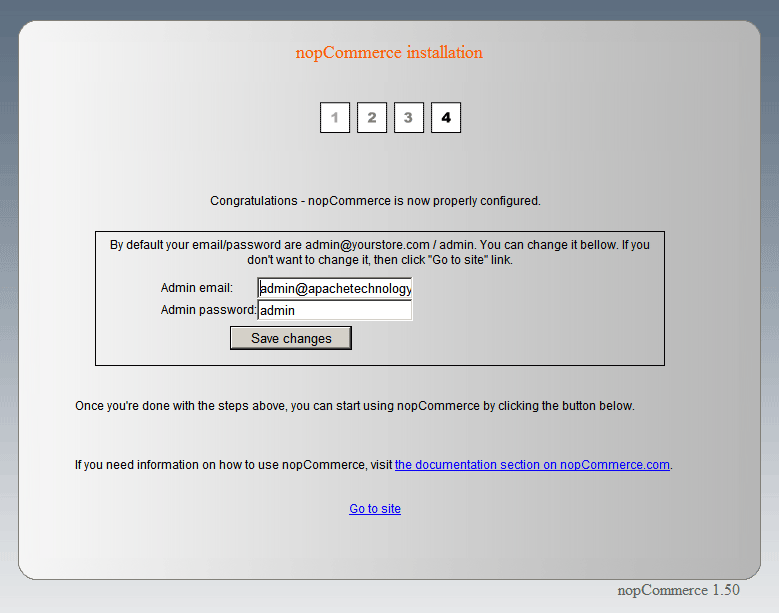Click the Admin password label
Screen dimensions: 779x613
208,310
